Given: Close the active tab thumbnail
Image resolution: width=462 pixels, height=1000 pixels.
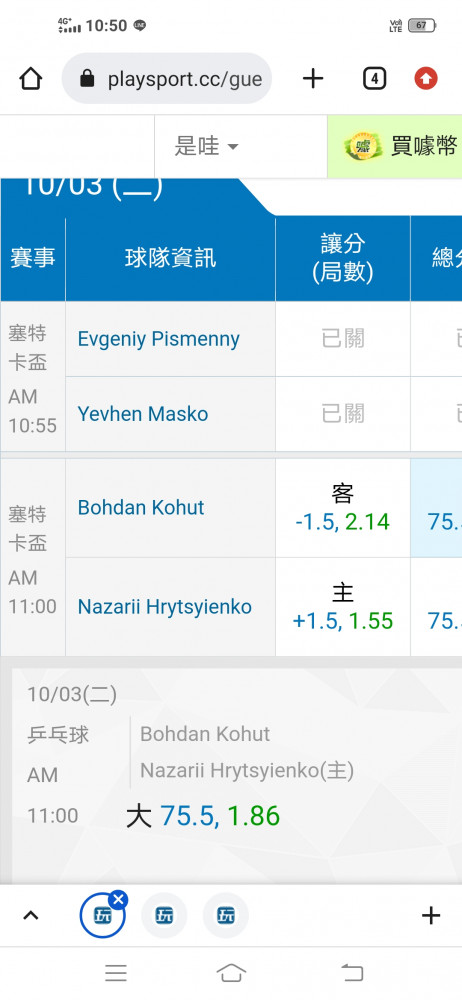Looking at the screenshot, I should [x=118, y=900].
